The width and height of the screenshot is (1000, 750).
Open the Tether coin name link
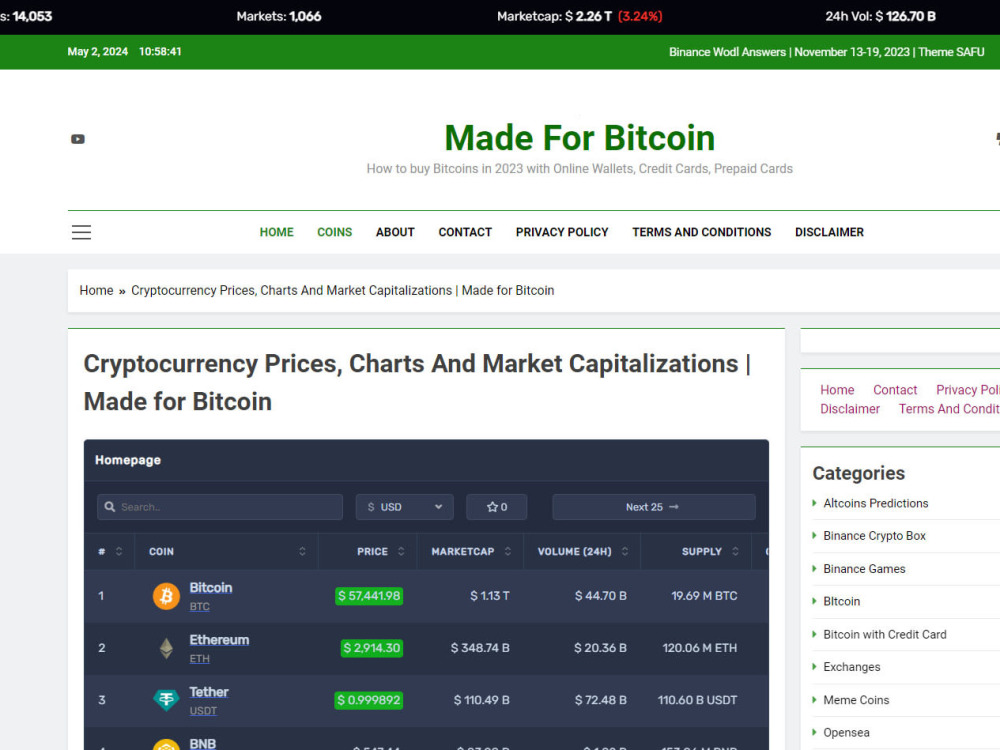tap(209, 692)
